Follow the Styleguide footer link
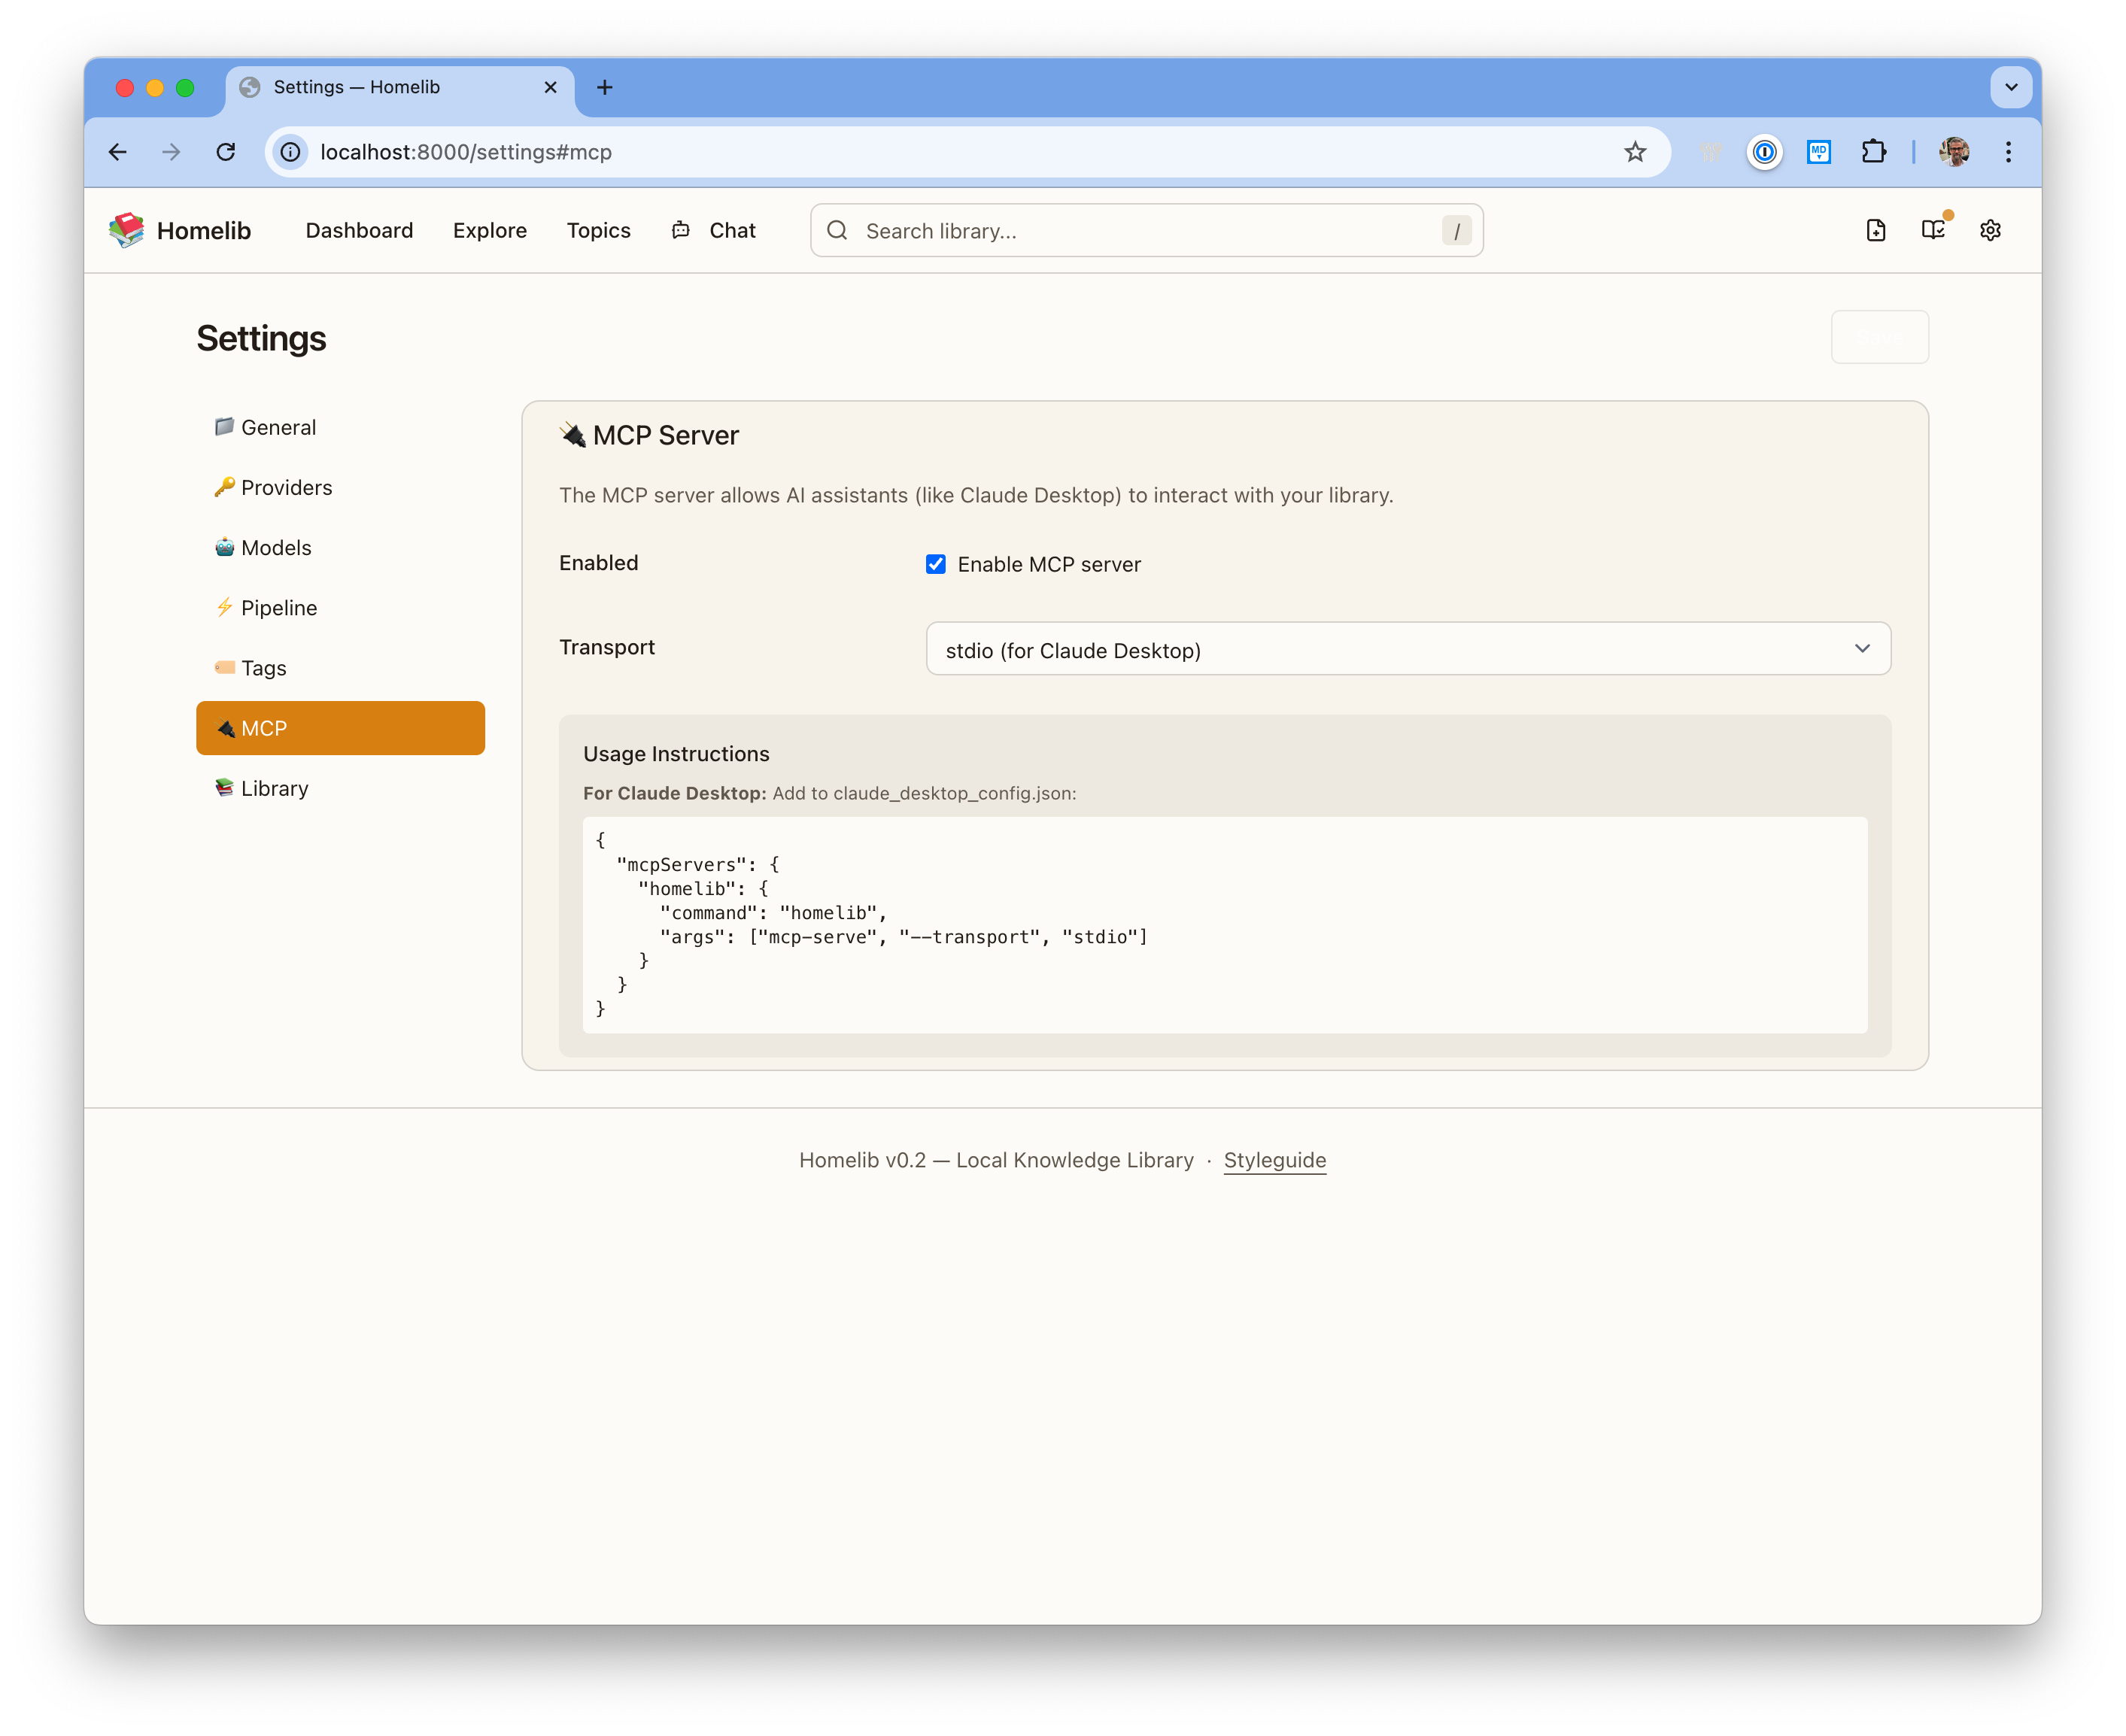Viewport: 2126px width, 1736px height. point(1274,1160)
